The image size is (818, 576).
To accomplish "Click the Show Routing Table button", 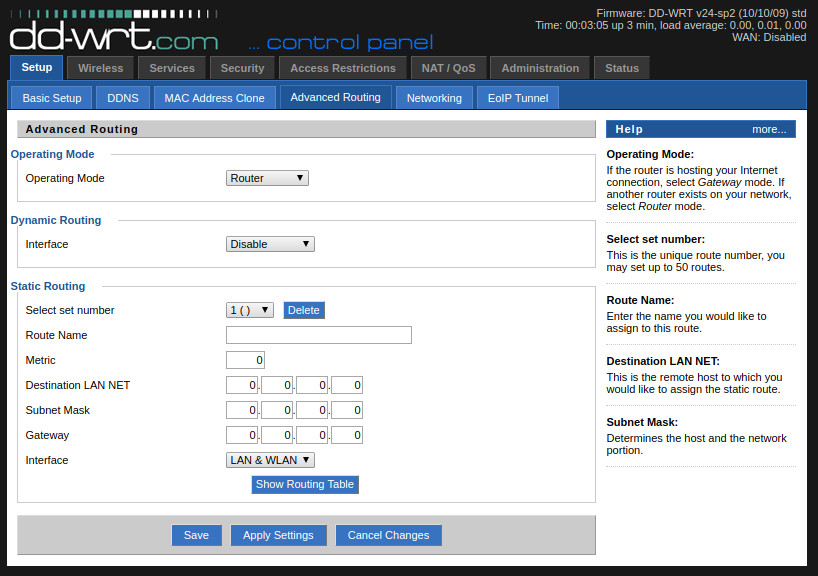I will click(305, 484).
